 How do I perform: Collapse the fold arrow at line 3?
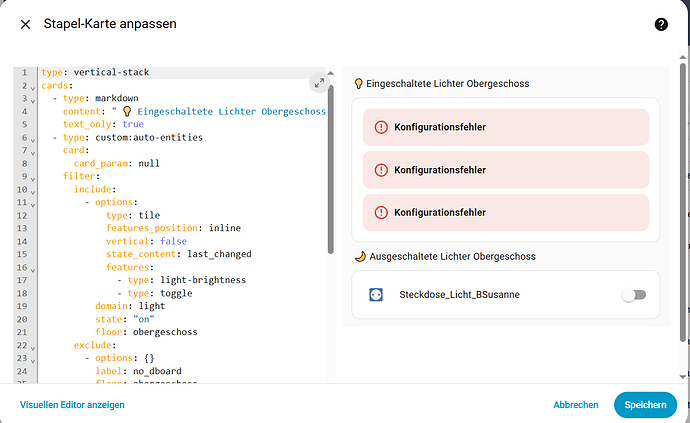33,100
